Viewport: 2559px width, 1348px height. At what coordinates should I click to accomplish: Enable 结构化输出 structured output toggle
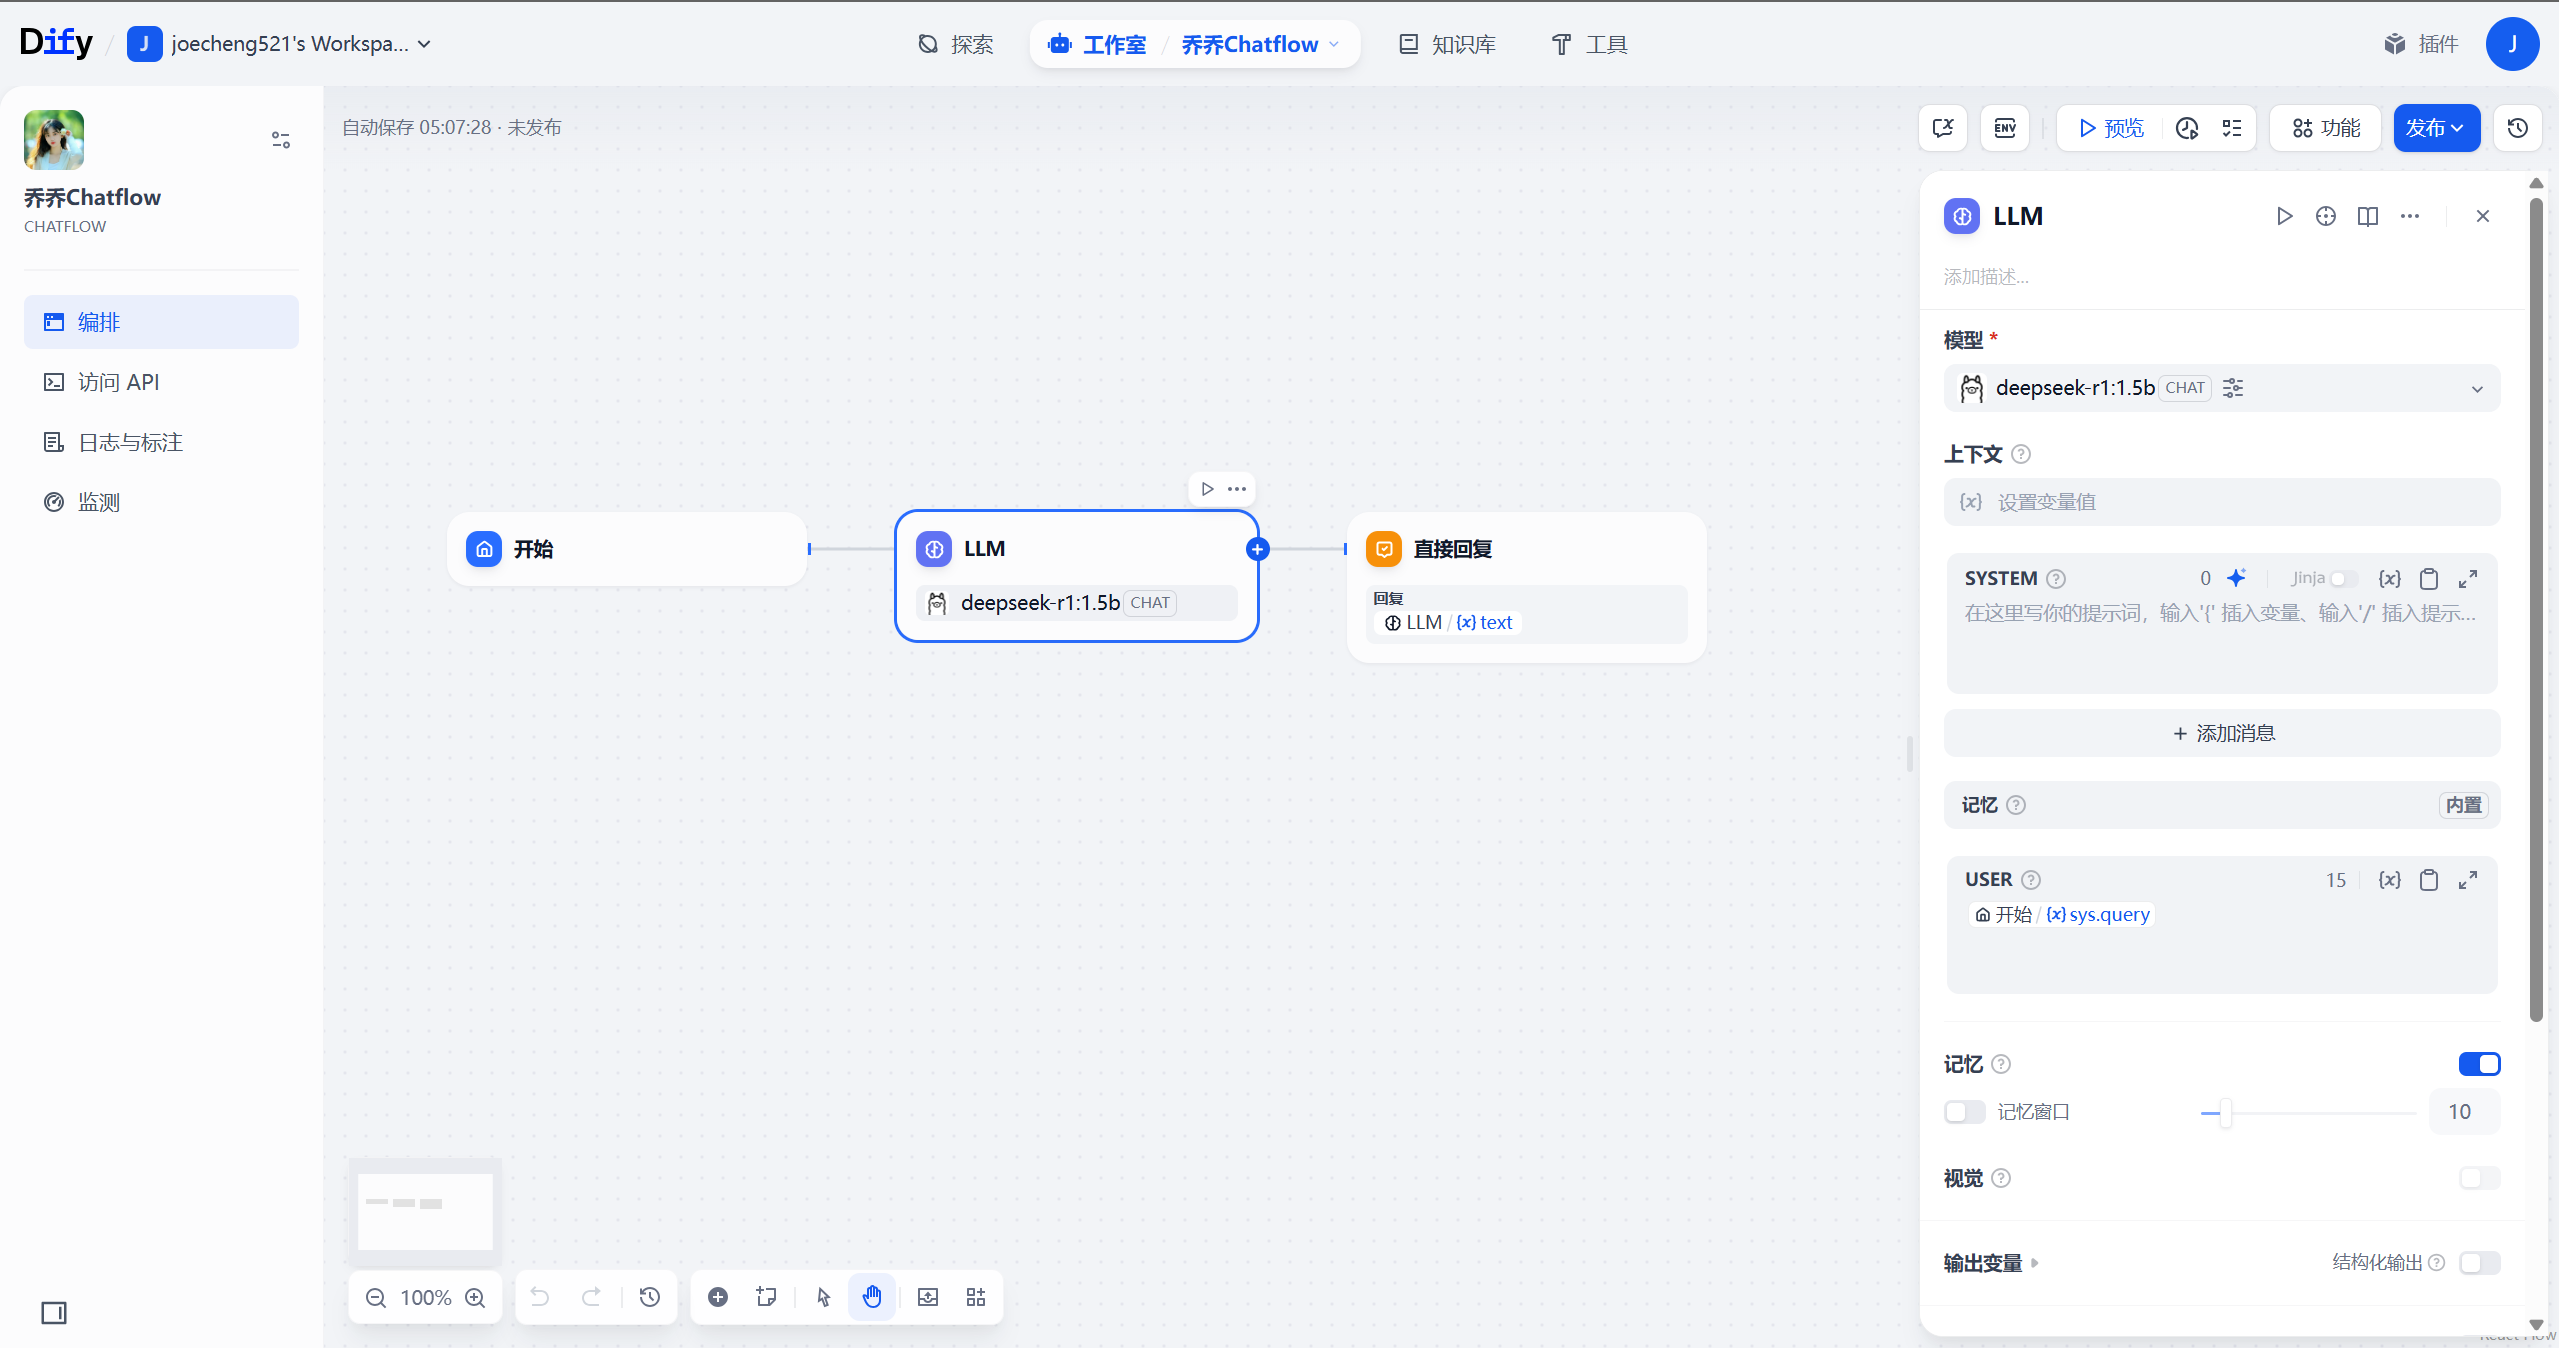(x=2479, y=1263)
